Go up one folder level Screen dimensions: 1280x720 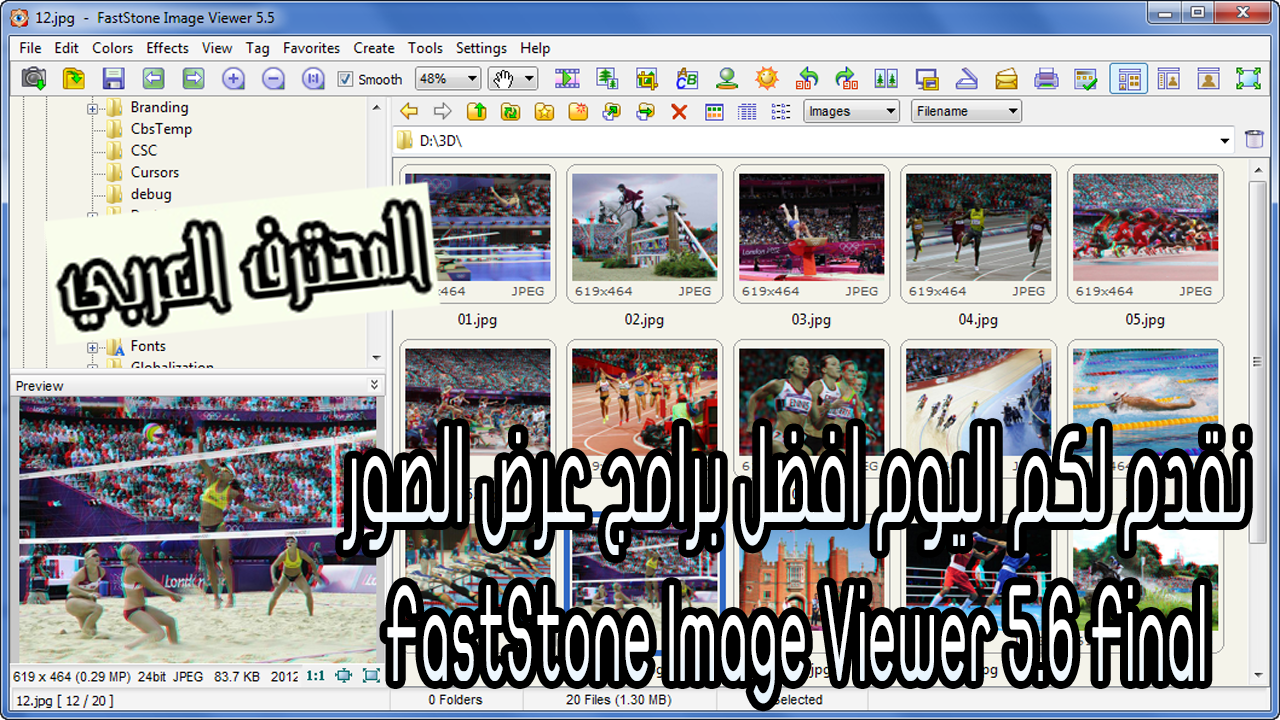click(x=477, y=111)
